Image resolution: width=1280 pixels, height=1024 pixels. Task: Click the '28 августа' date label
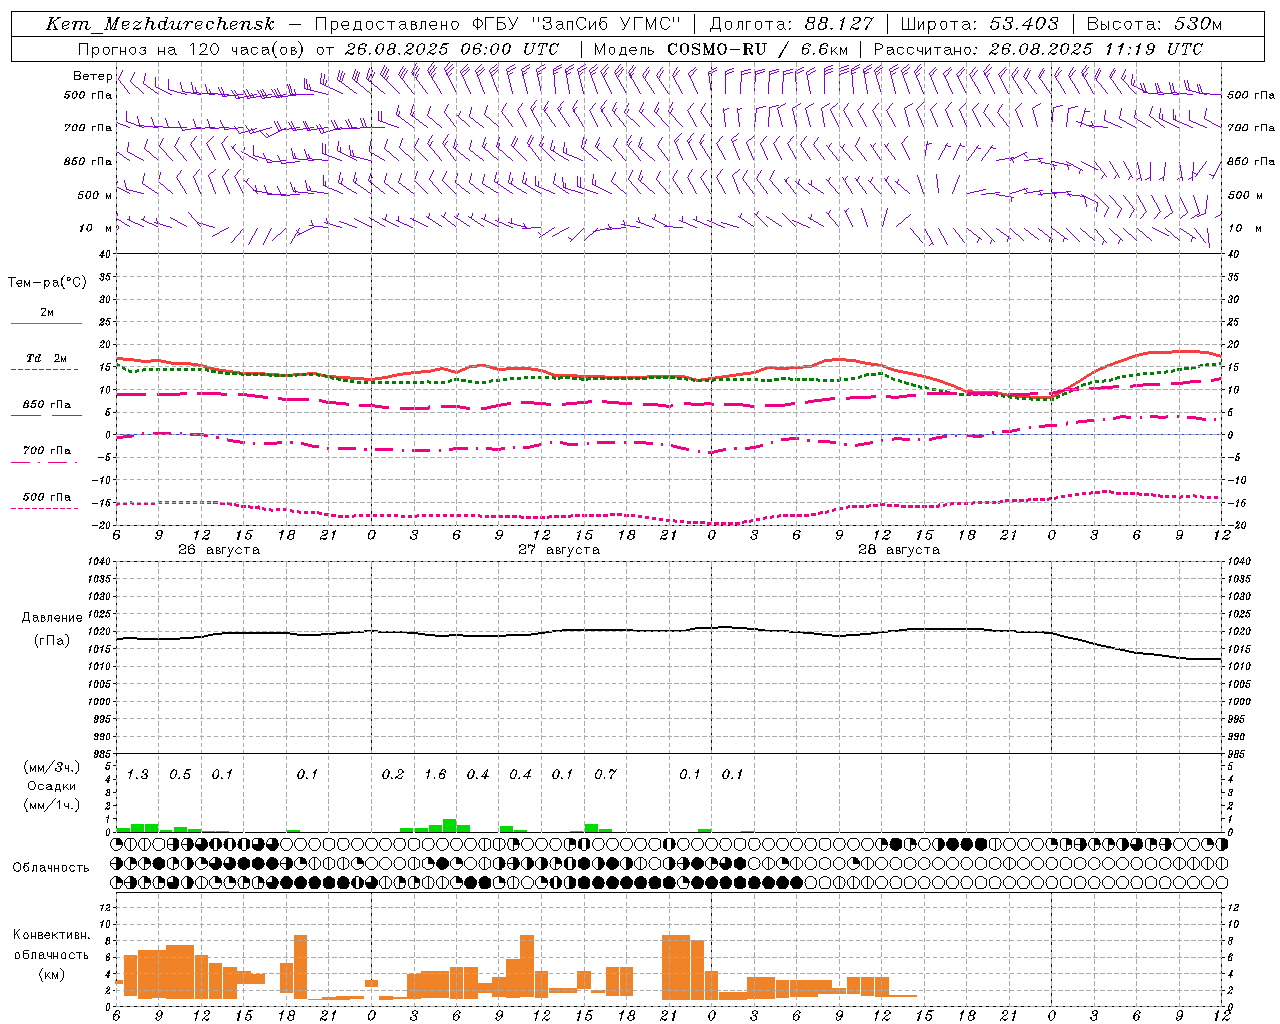point(899,550)
